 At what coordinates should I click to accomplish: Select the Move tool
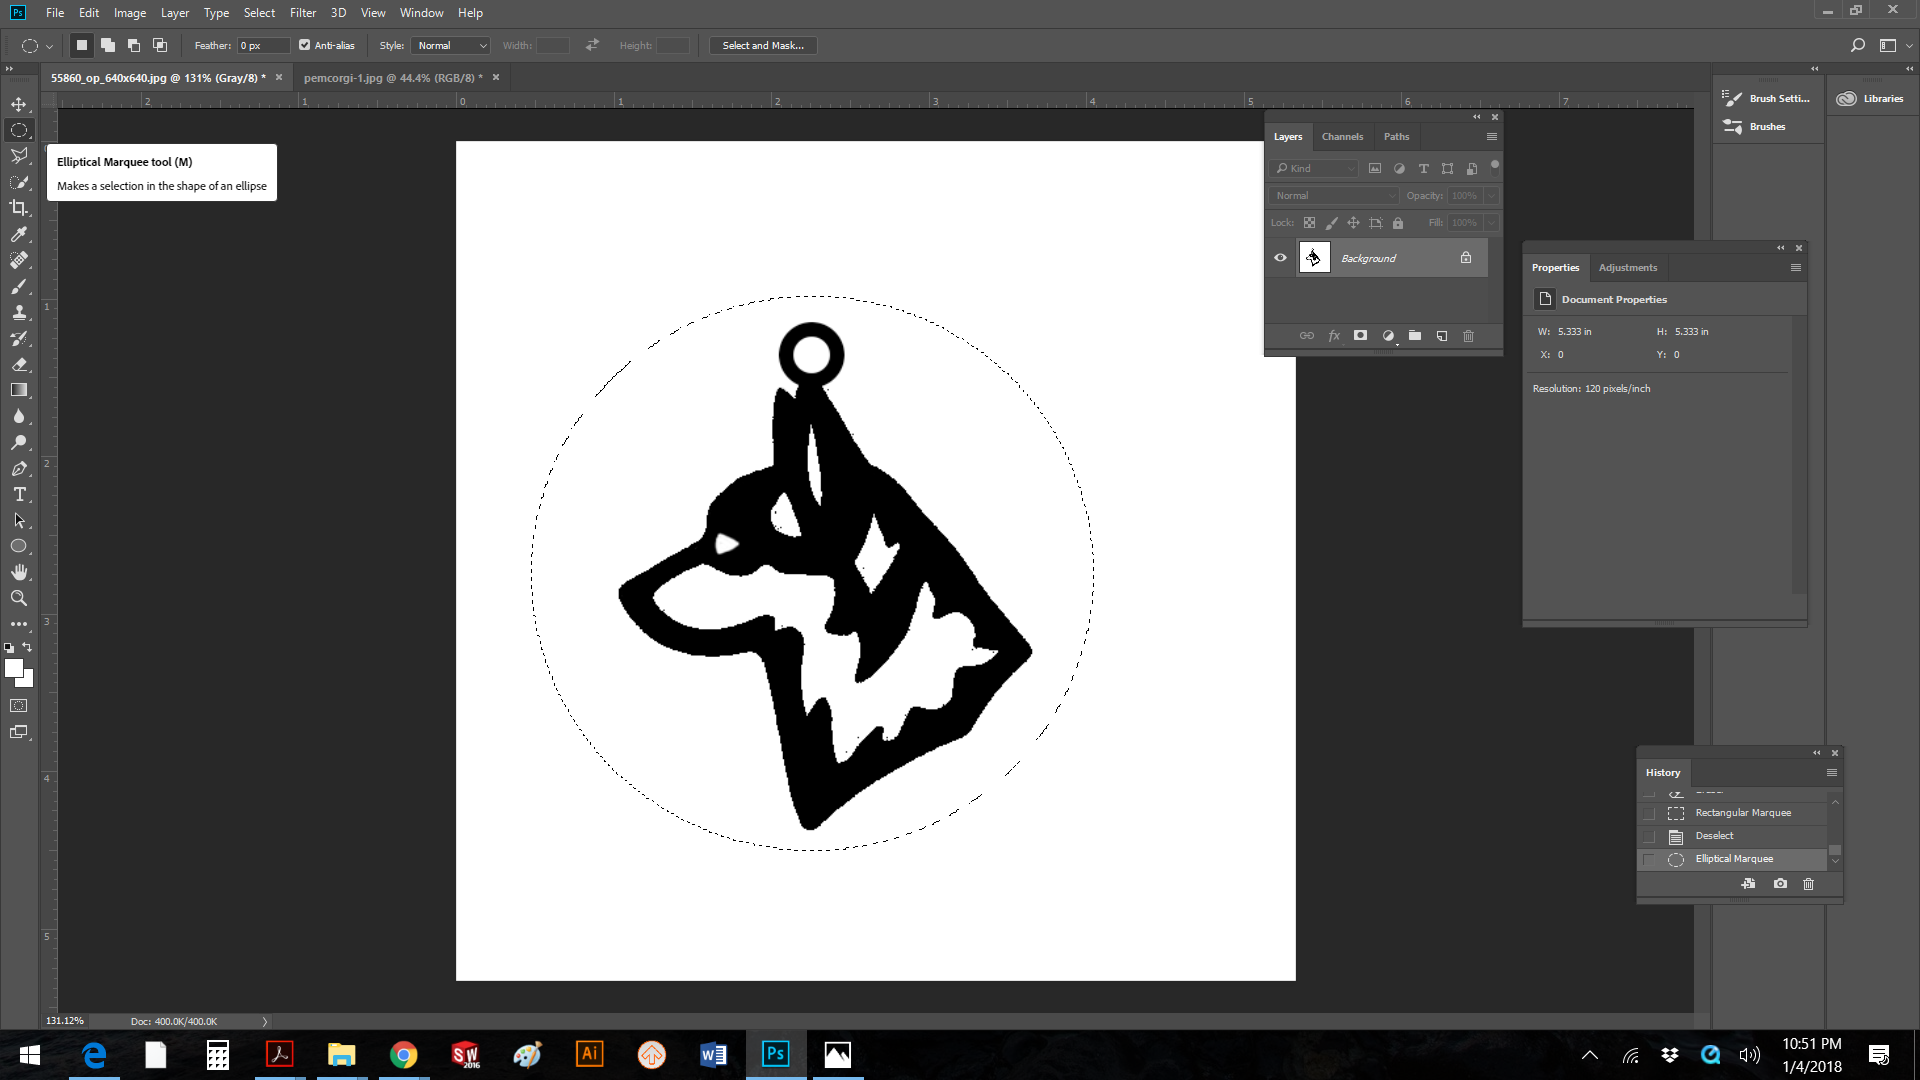pos(19,104)
